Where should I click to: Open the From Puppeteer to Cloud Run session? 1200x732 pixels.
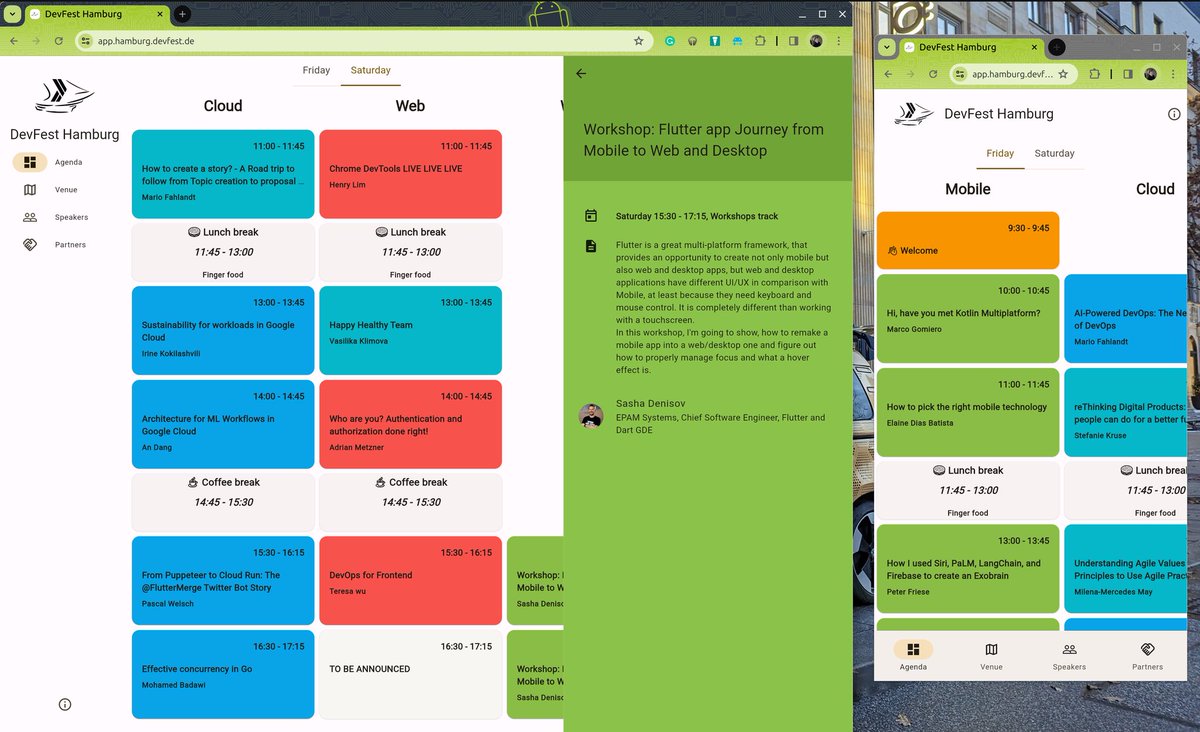pos(223,580)
